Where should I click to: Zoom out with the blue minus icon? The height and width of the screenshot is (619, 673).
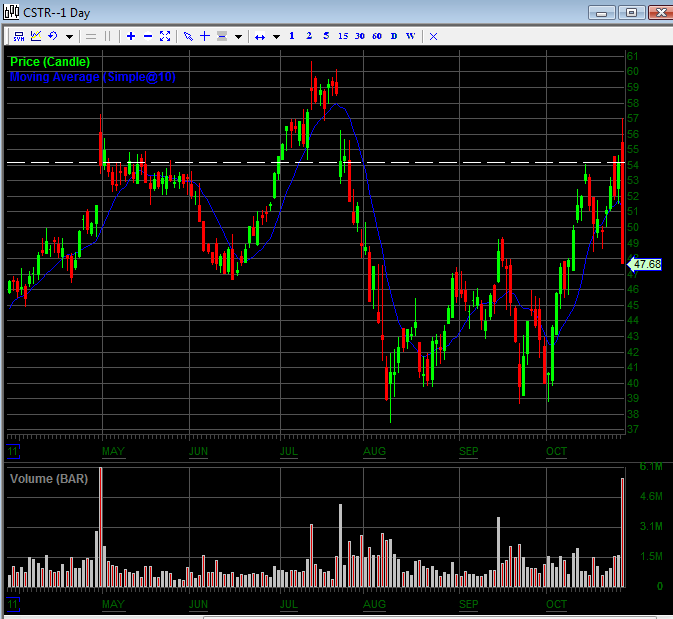coord(148,36)
